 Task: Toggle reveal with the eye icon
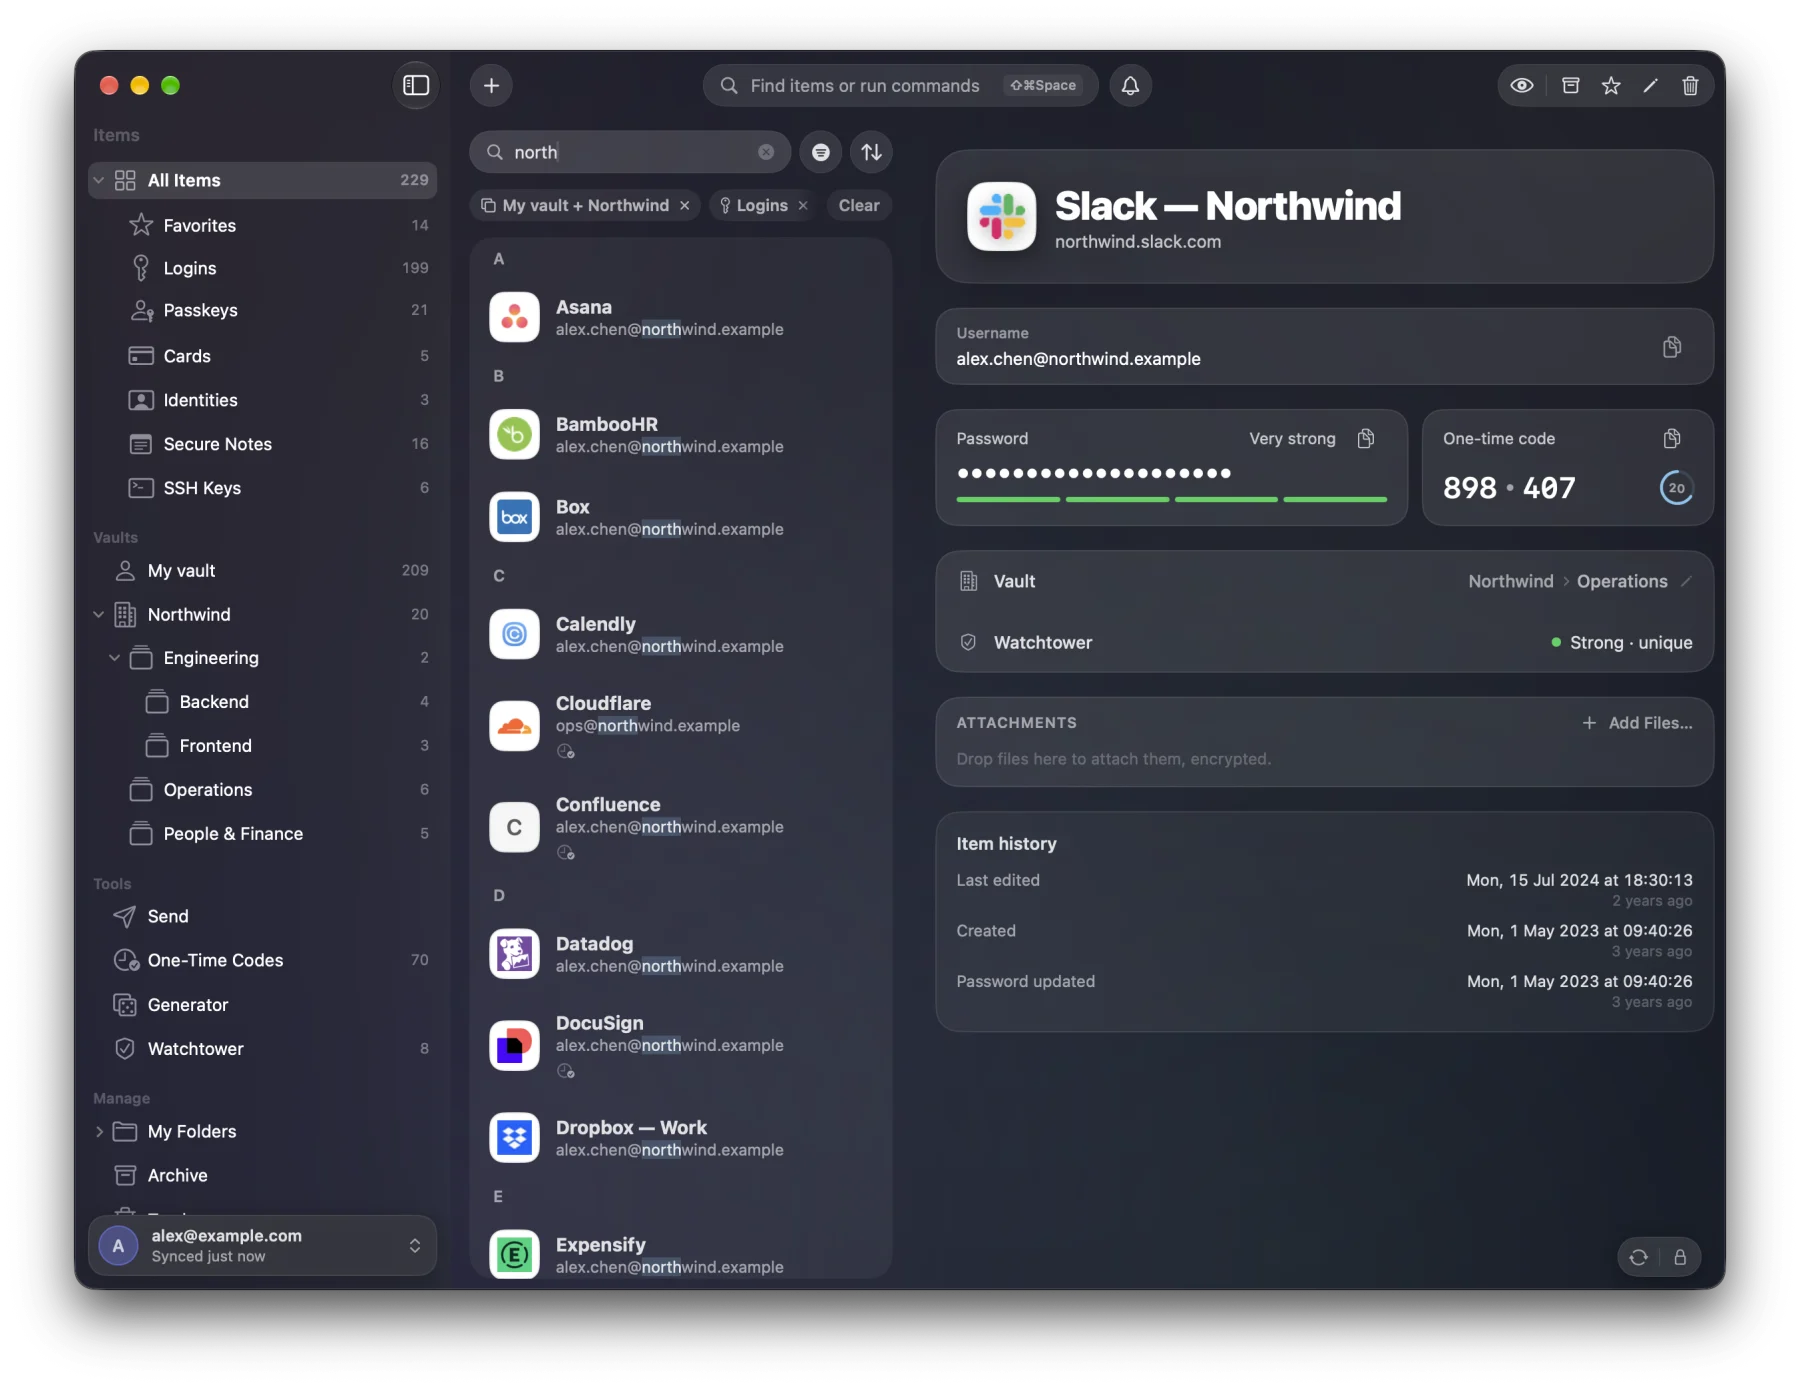pyautogui.click(x=1522, y=86)
